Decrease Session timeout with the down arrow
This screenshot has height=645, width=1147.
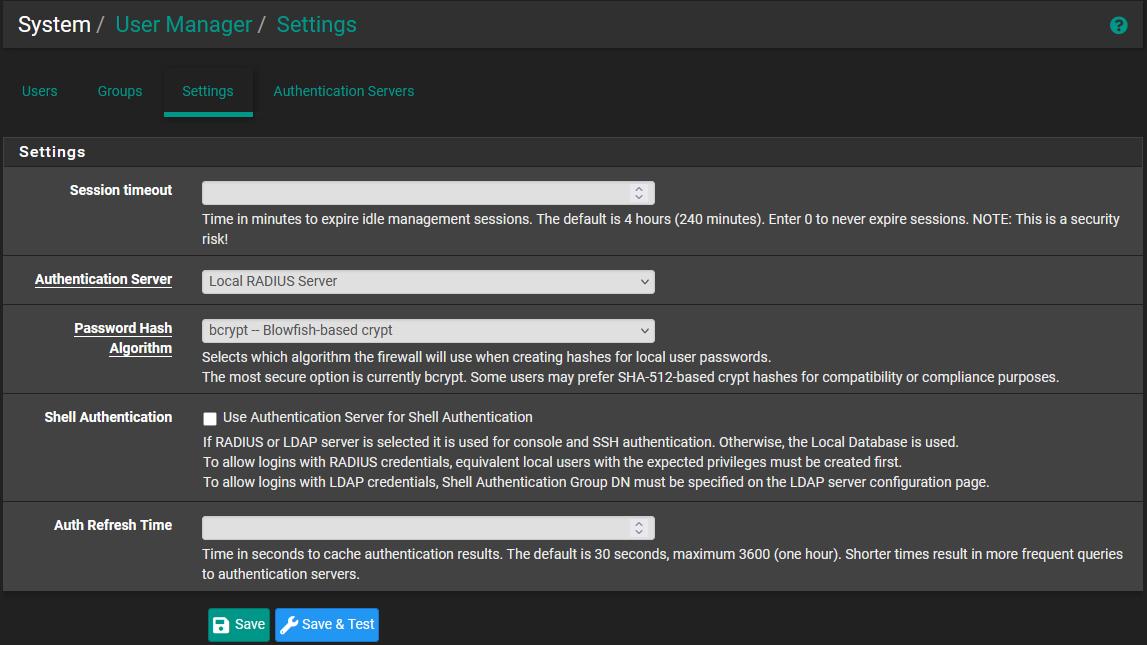638,197
